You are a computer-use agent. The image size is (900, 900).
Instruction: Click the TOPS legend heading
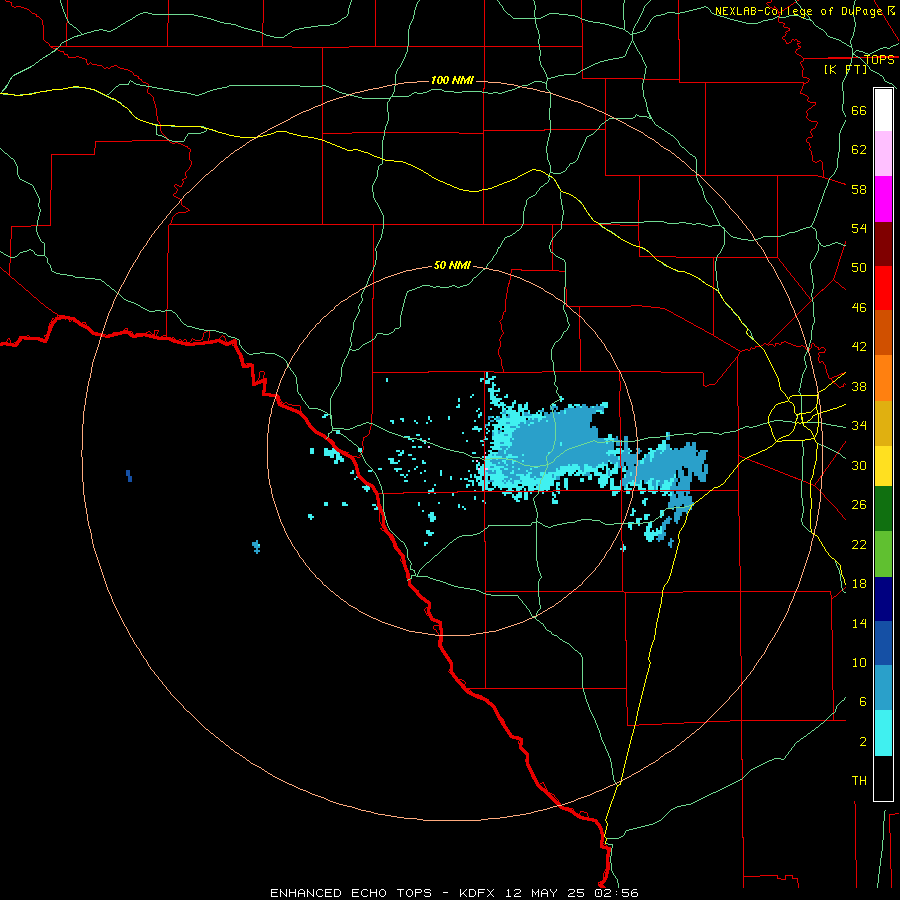879,59
